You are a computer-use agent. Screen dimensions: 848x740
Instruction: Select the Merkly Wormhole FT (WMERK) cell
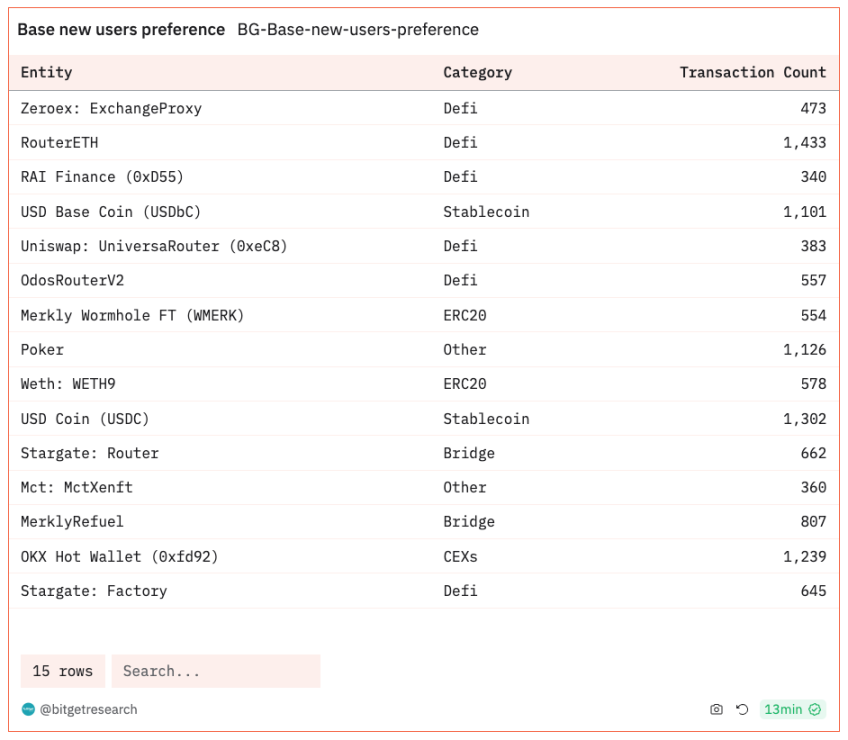tap(132, 315)
